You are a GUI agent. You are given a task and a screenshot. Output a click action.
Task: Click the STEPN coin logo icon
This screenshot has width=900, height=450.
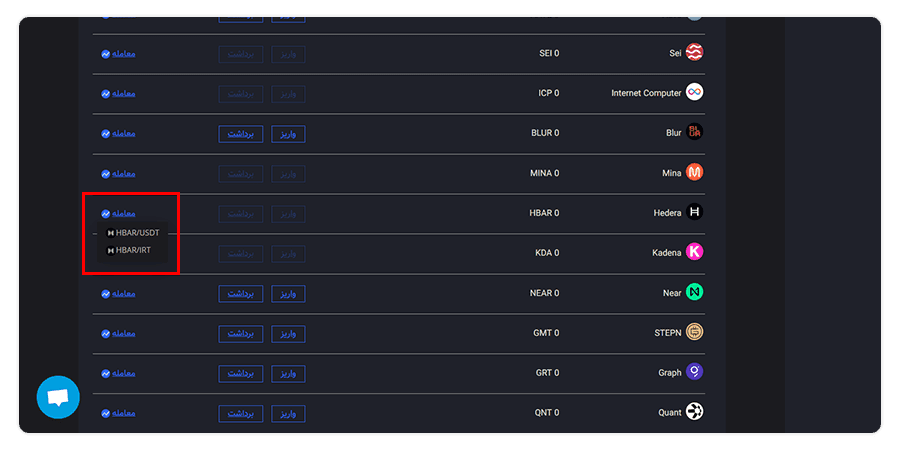[x=695, y=332]
